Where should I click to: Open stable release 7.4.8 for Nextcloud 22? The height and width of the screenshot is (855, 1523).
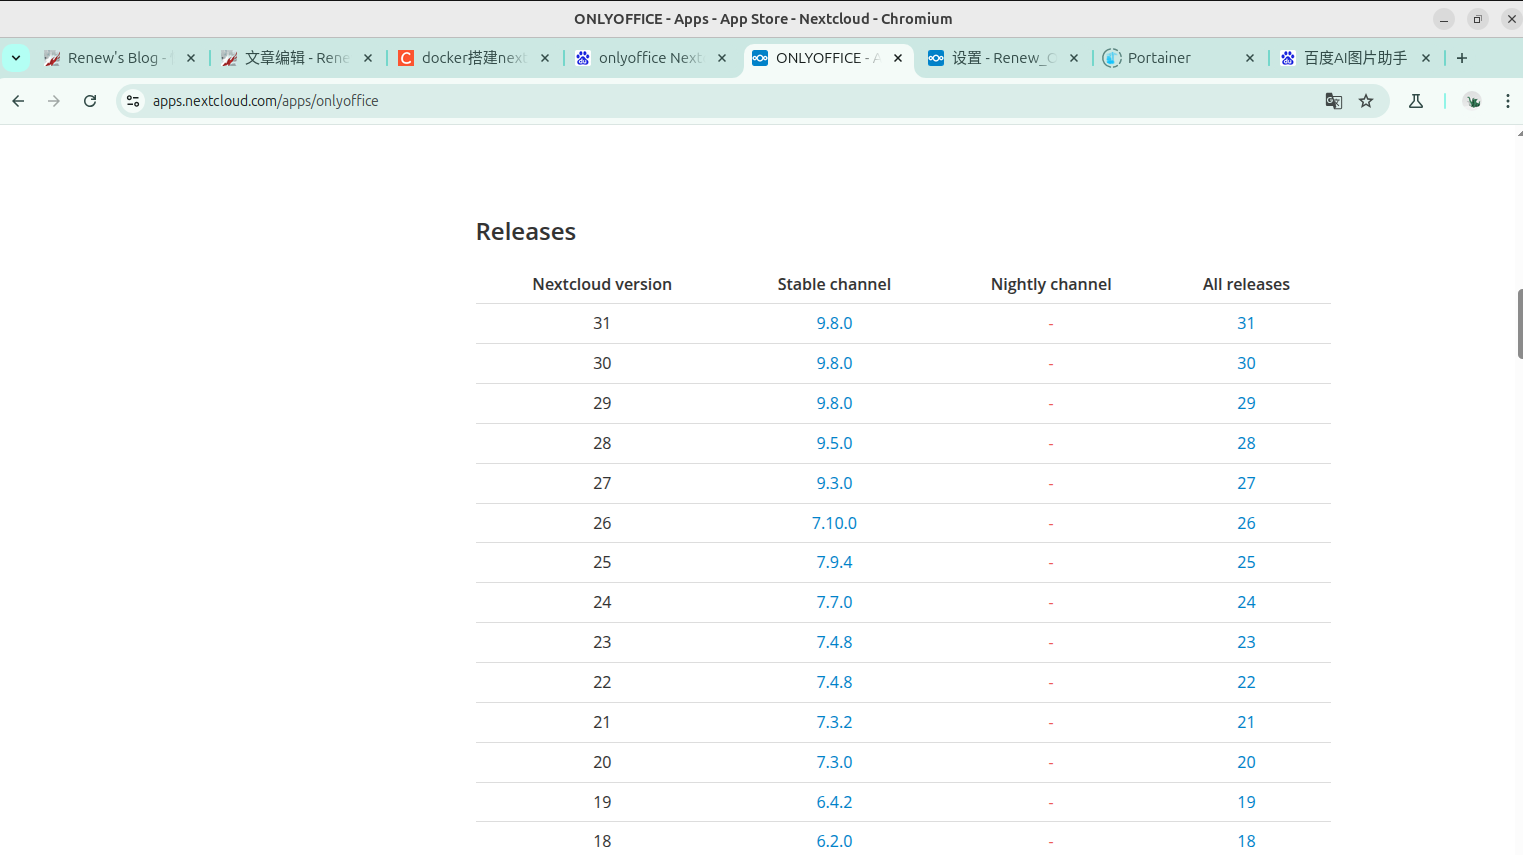(x=834, y=682)
